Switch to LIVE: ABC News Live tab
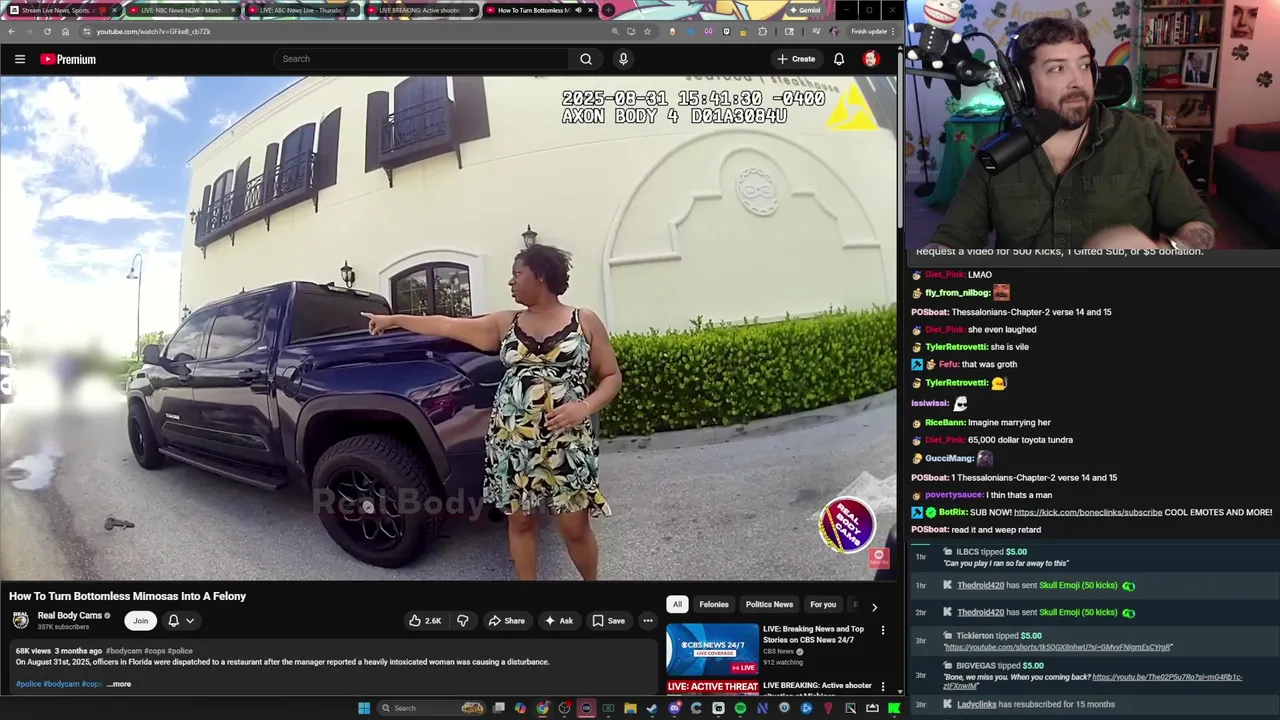 (301, 10)
